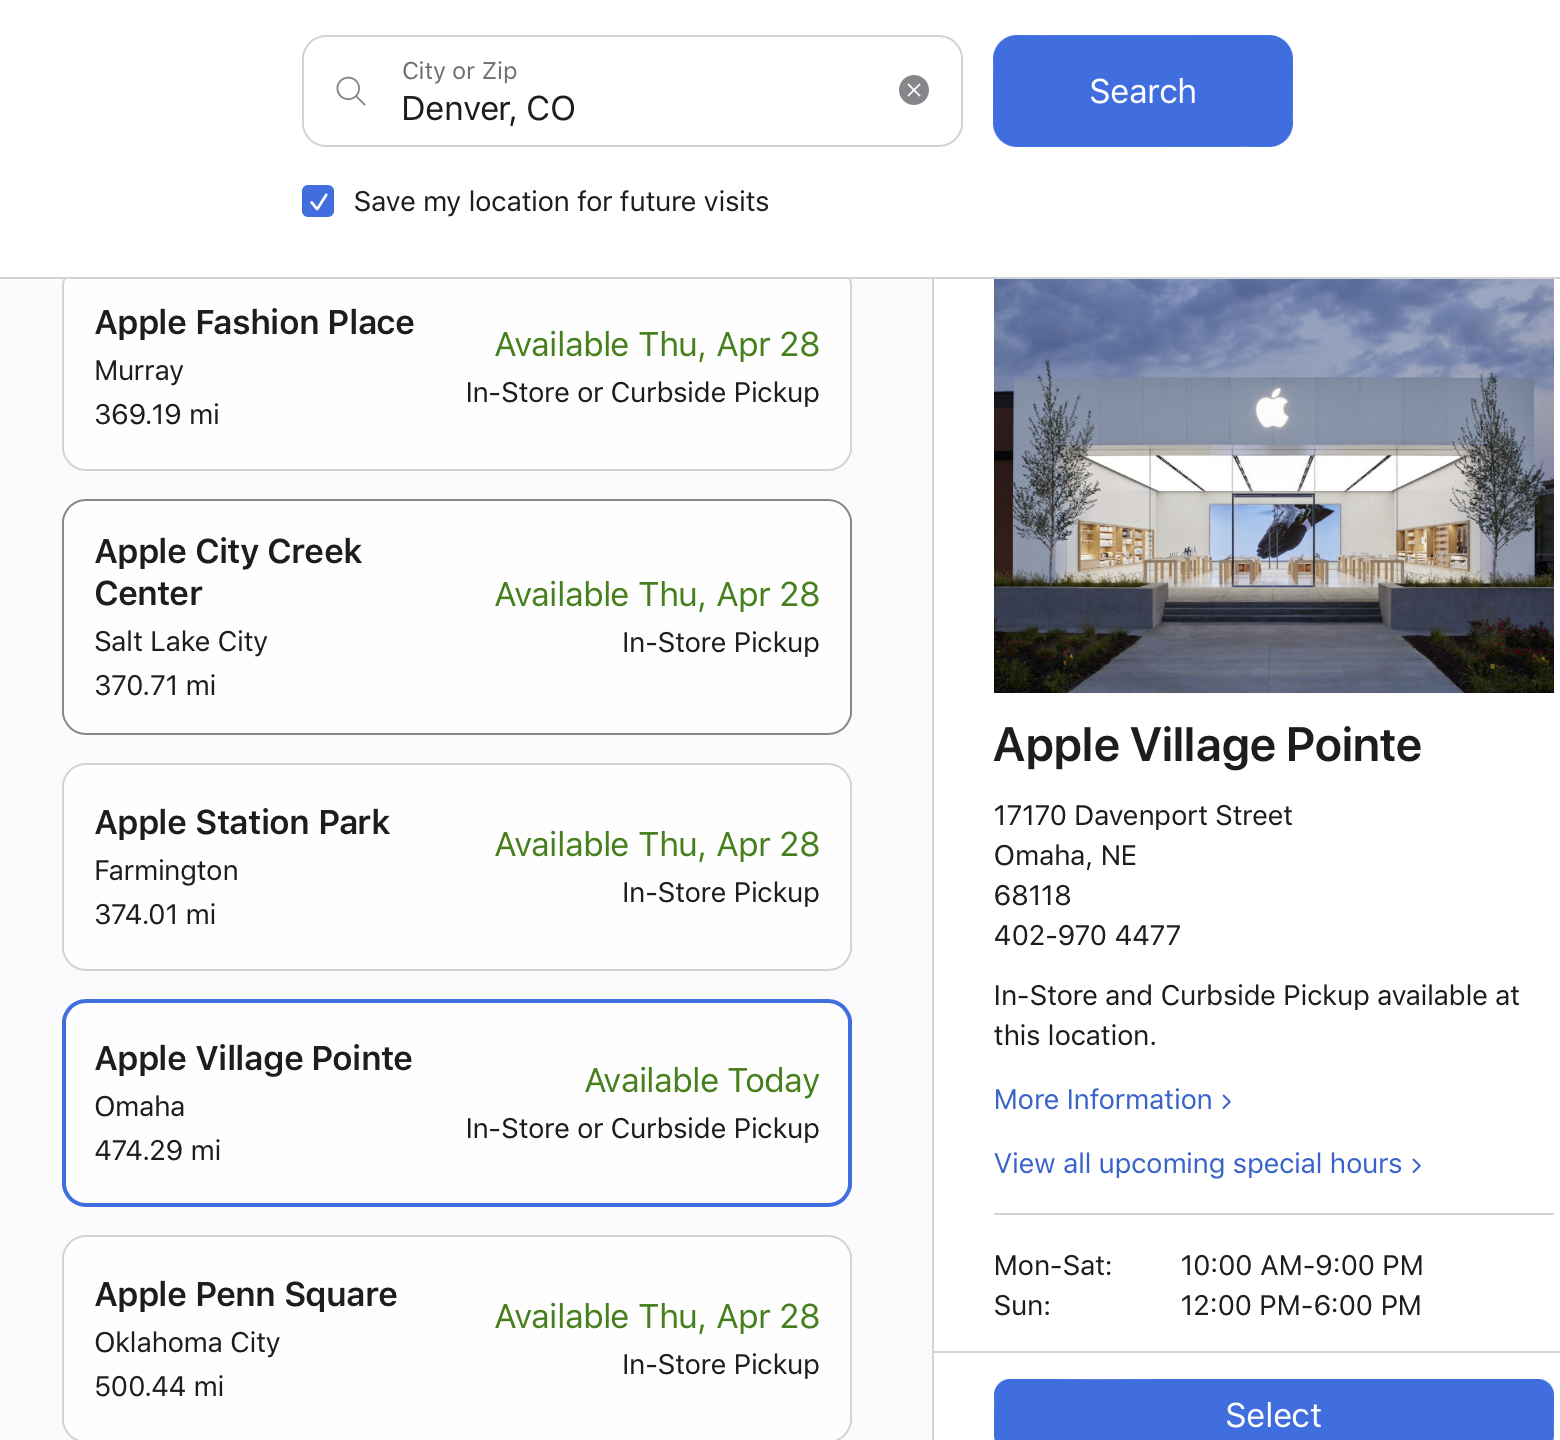Open the More Information link

coord(1112,1100)
